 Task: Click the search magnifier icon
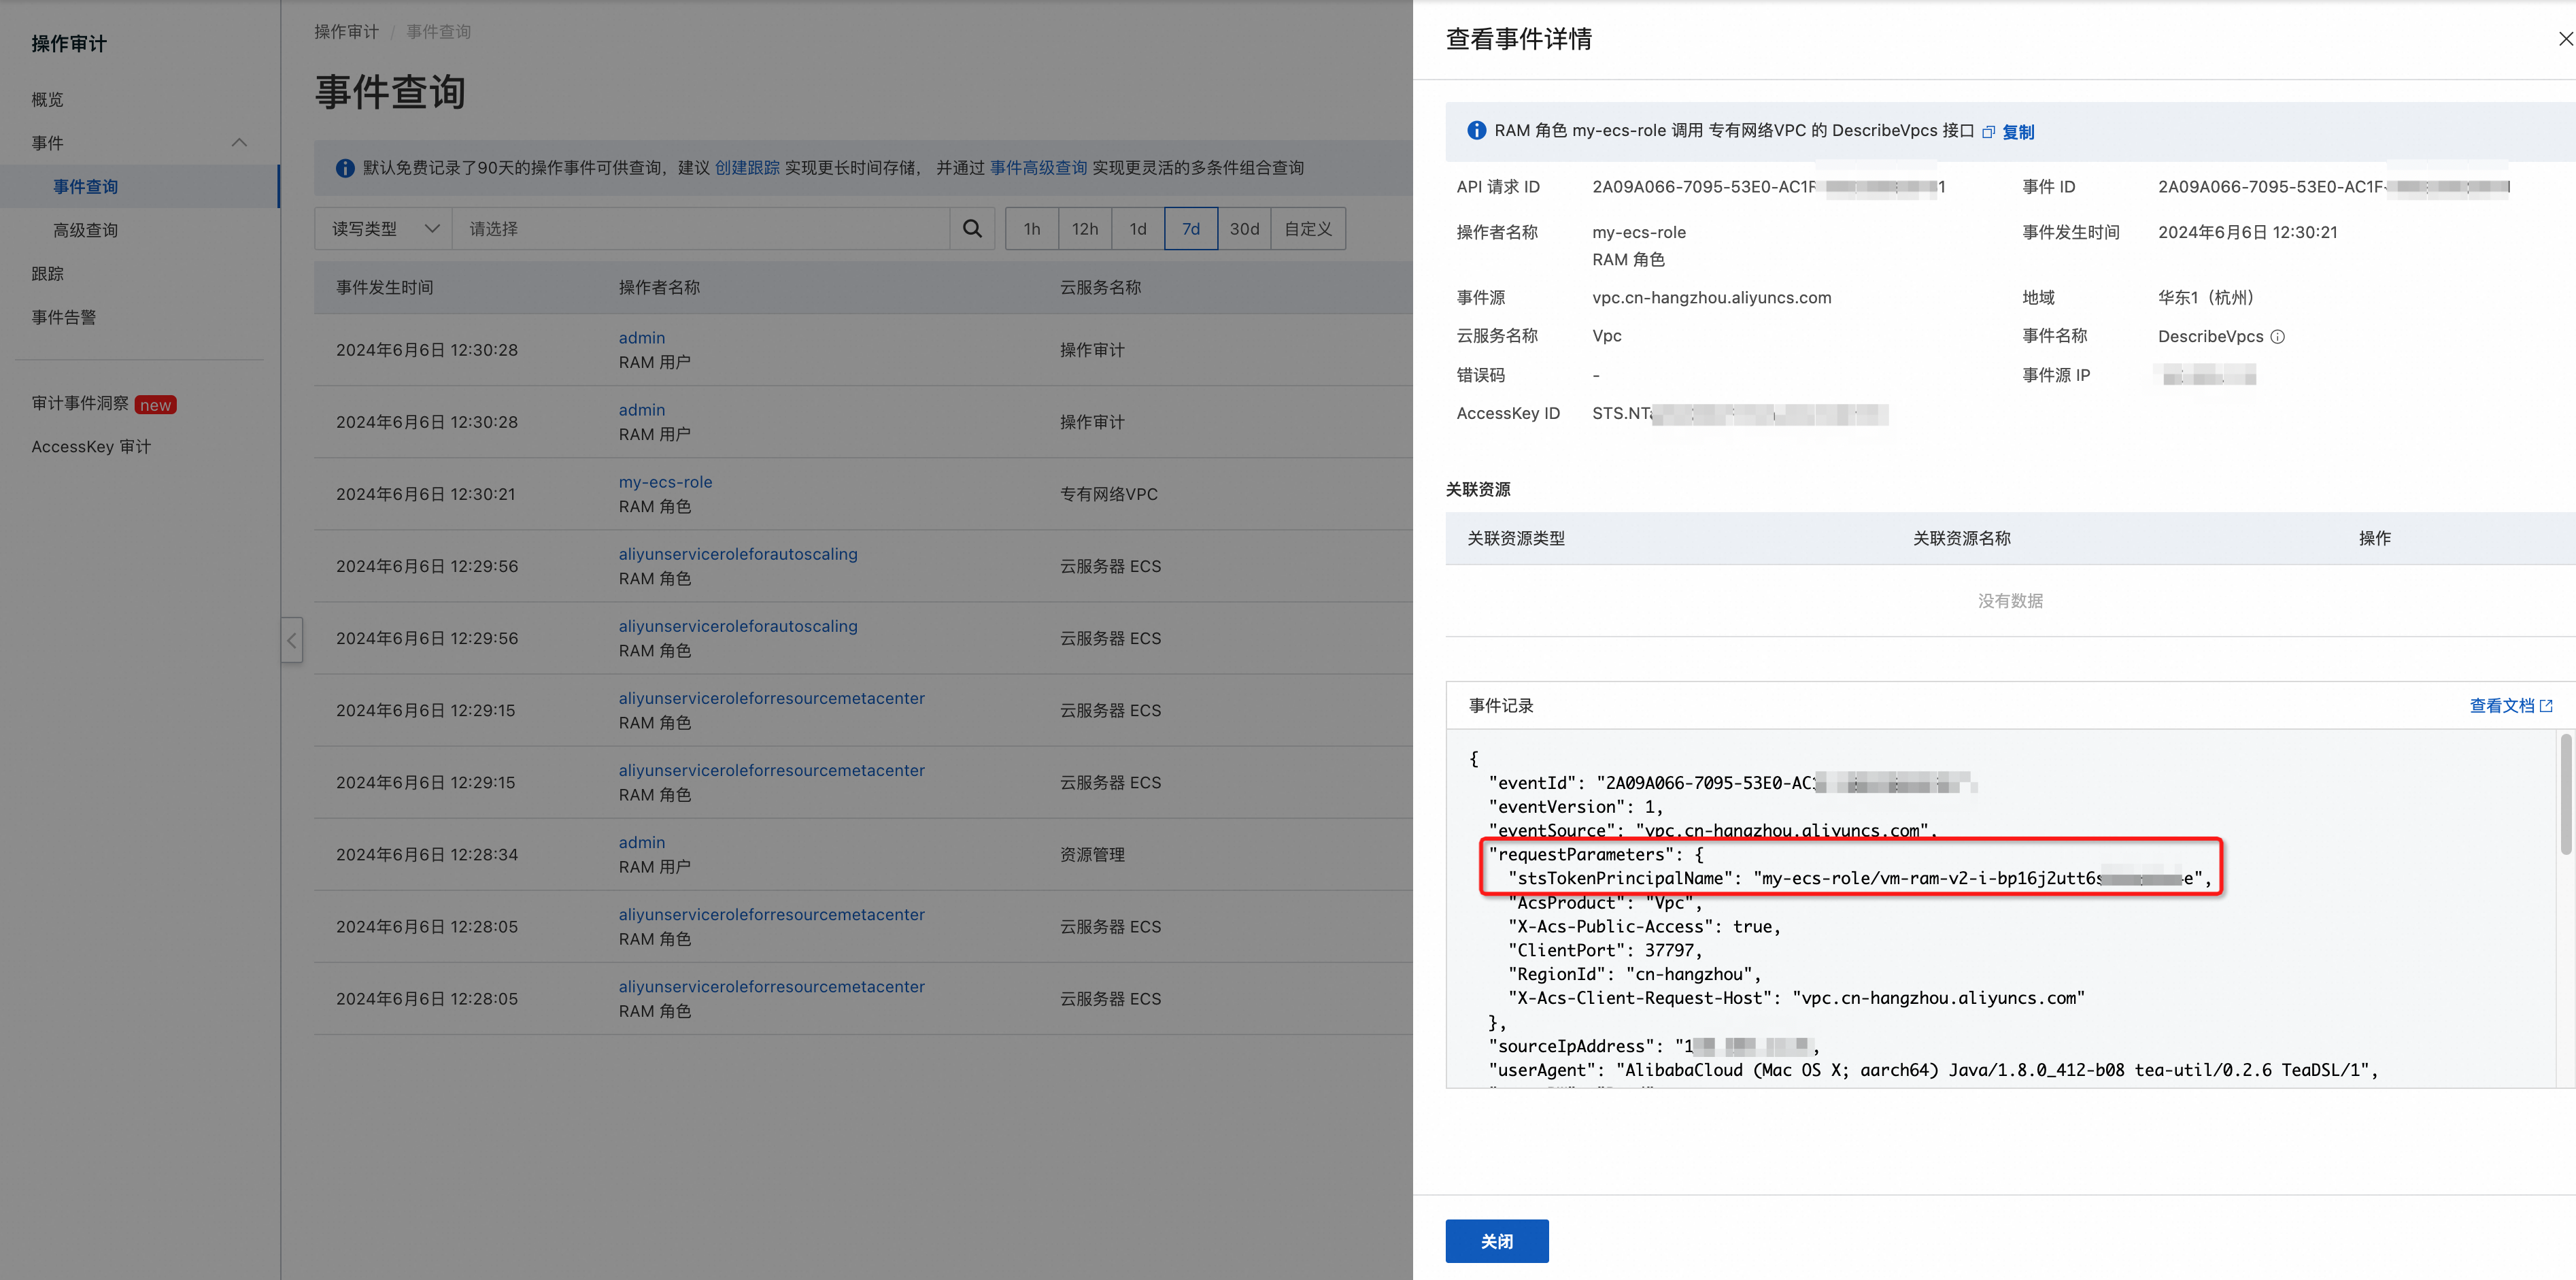pyautogui.click(x=971, y=229)
